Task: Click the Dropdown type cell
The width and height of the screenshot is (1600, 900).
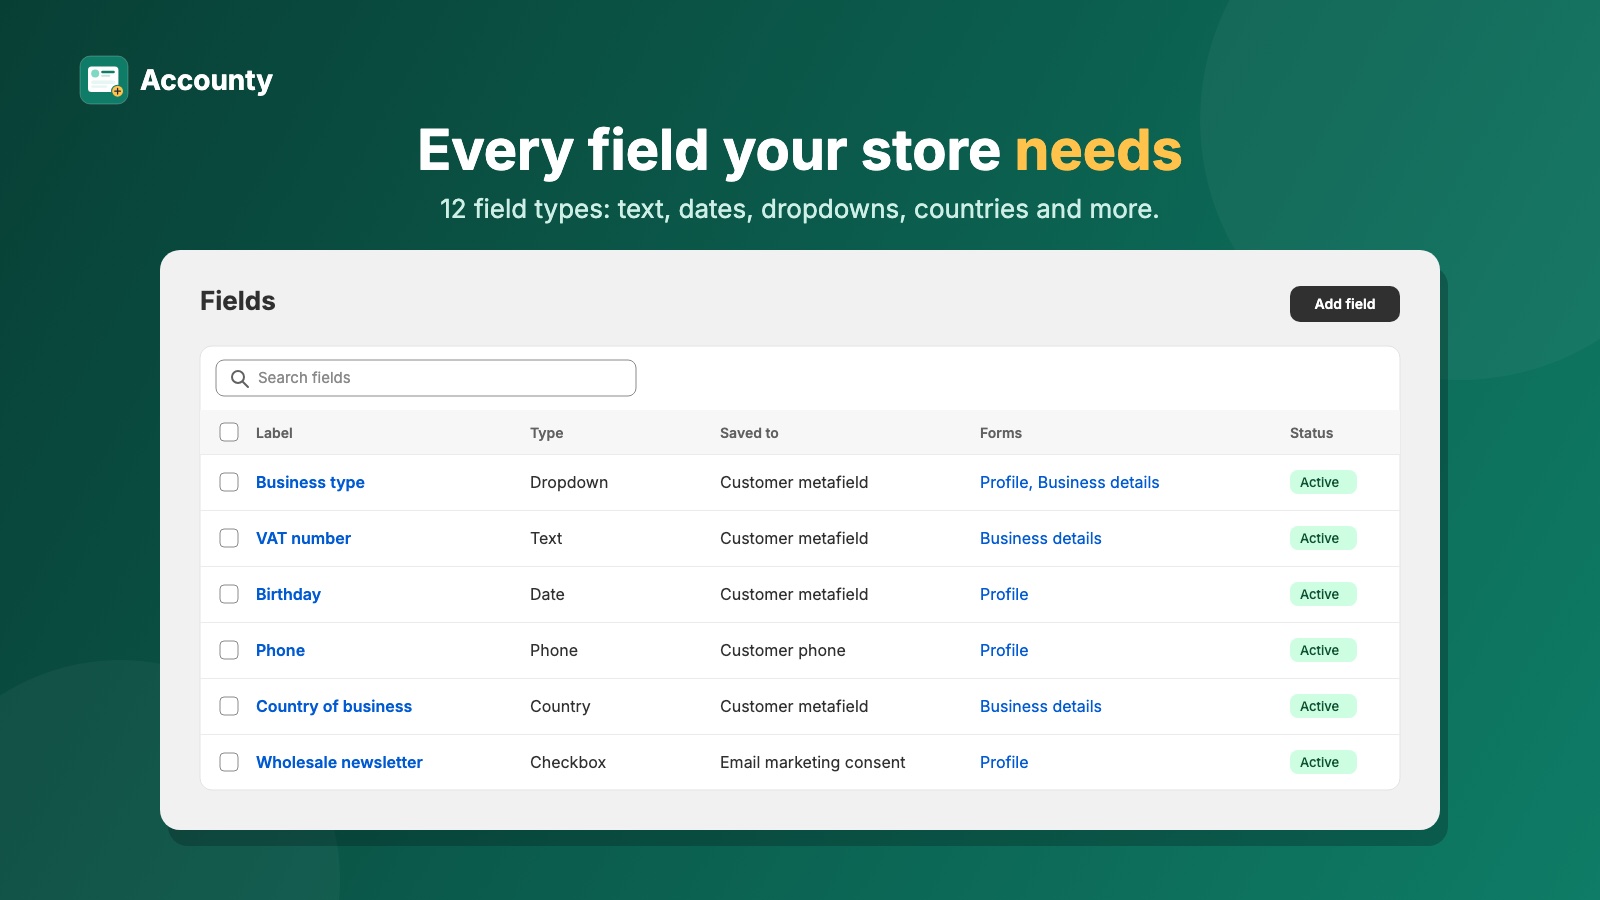Action: pyautogui.click(x=569, y=482)
